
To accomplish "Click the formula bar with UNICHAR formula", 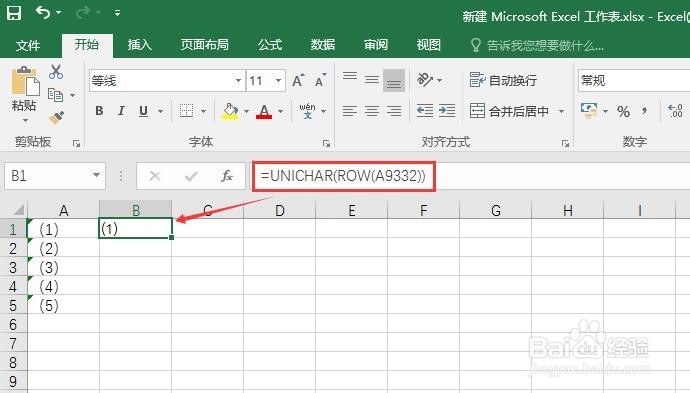I will (471, 176).
